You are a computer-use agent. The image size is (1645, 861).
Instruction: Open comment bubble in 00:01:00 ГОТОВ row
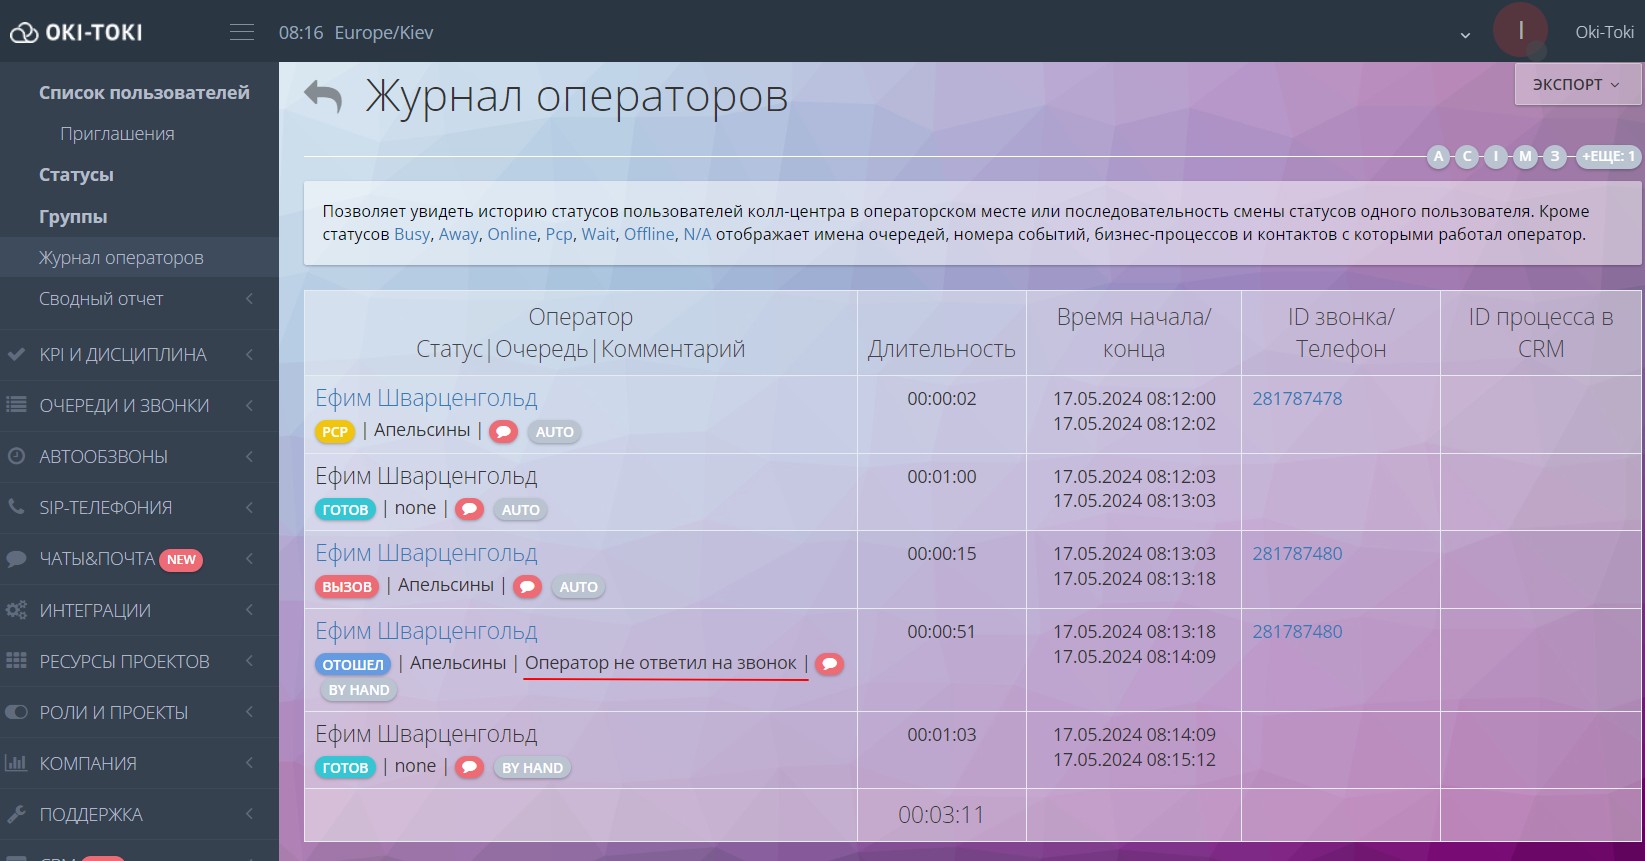[469, 509]
